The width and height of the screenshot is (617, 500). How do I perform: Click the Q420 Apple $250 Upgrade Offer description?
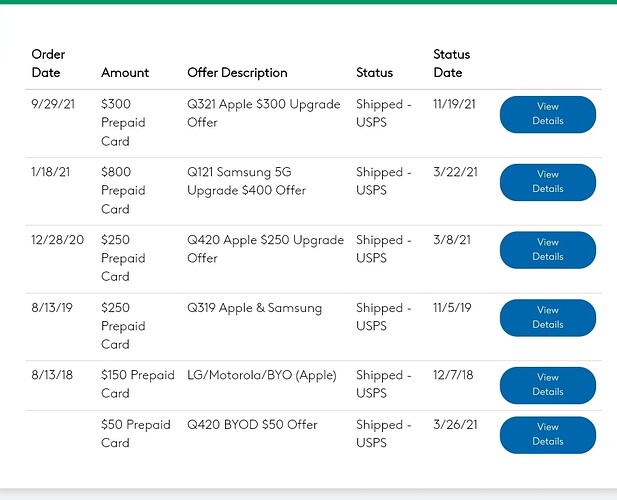[x=265, y=249]
